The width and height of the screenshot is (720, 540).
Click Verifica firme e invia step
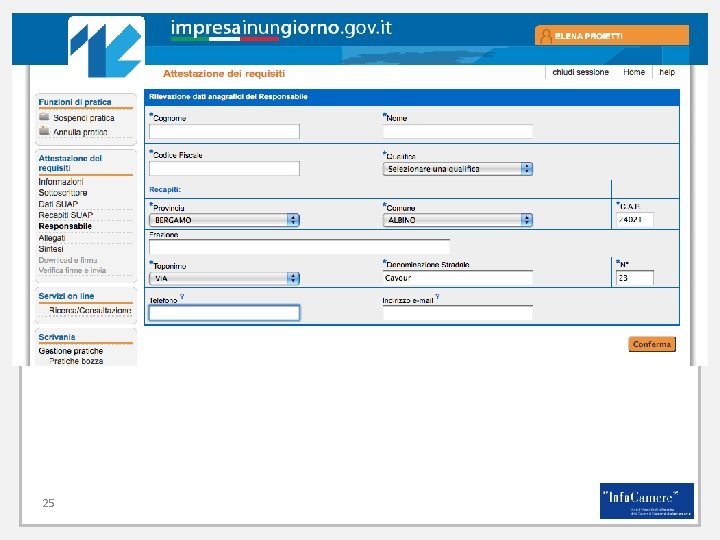tap(73, 270)
